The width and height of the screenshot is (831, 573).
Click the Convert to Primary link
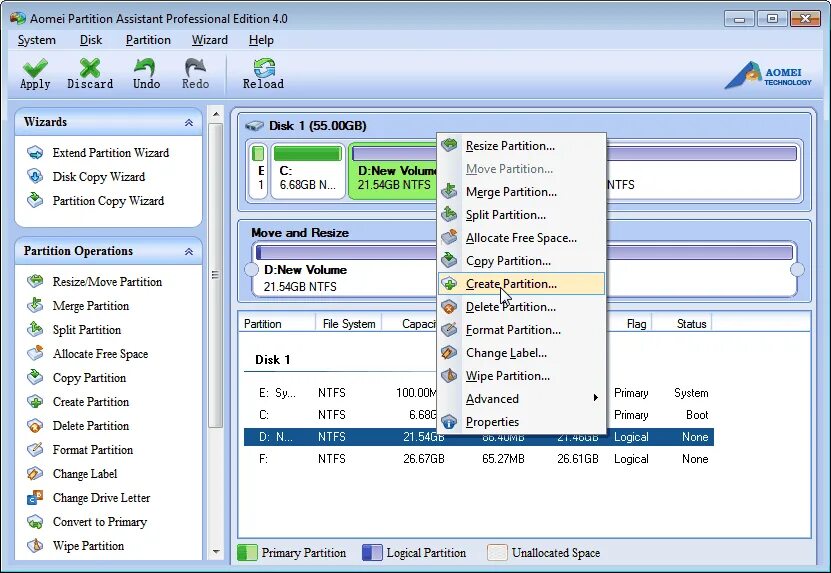click(x=100, y=522)
